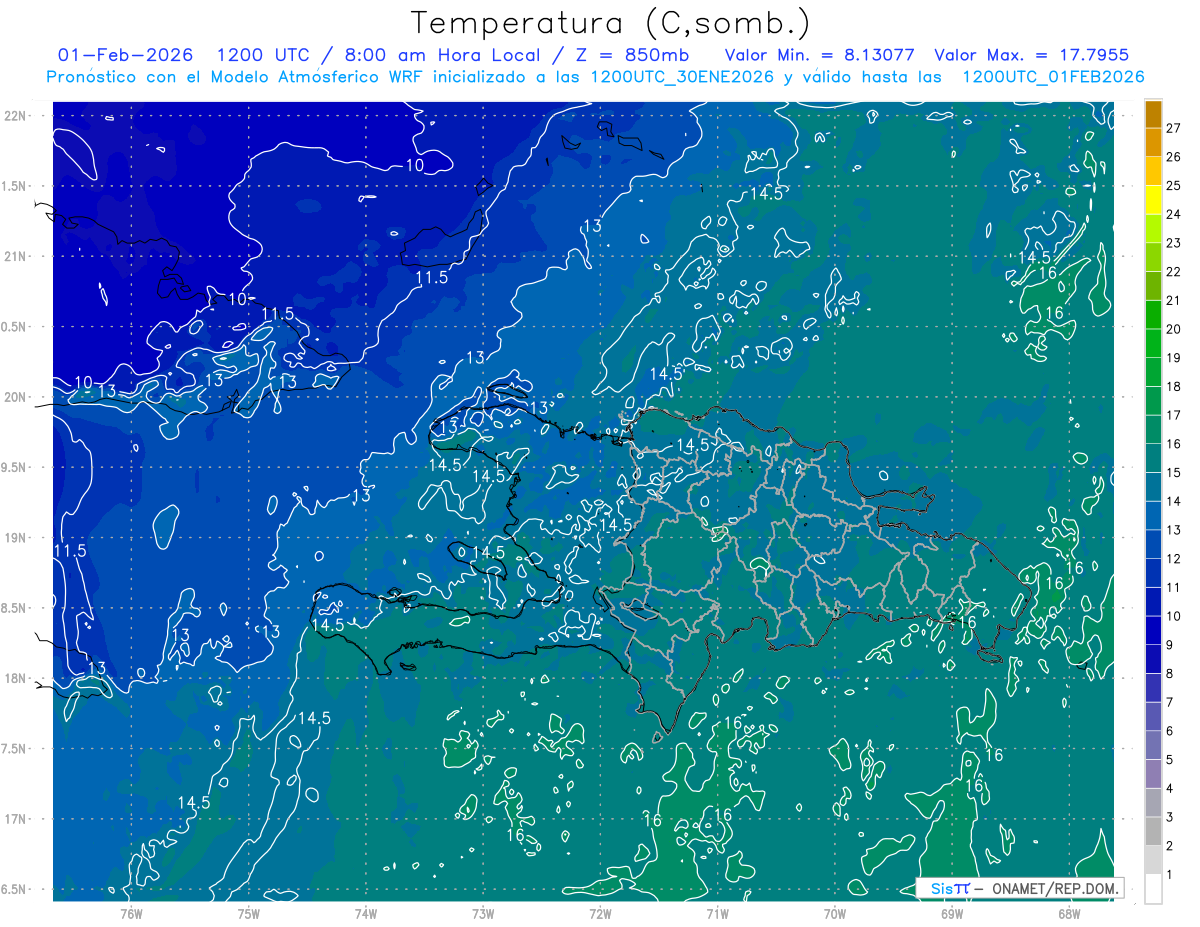
Task: Click the legend value 16
Action: [x=1174, y=444]
